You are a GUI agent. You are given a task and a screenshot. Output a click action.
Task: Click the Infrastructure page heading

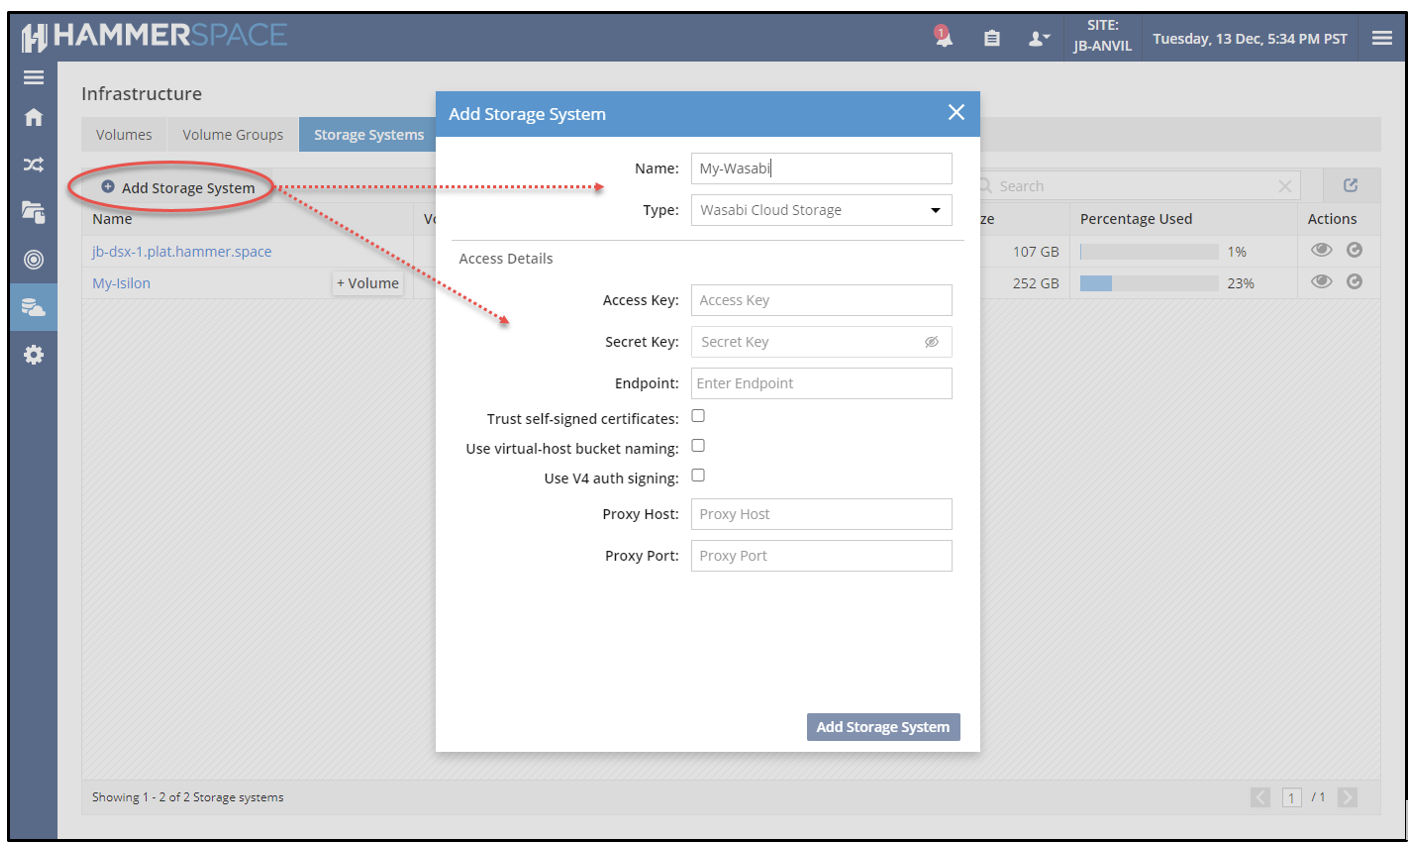[x=141, y=93]
